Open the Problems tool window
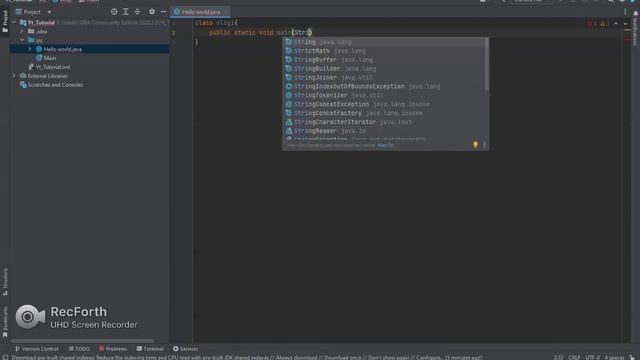This screenshot has width=640, height=360. pos(113,349)
